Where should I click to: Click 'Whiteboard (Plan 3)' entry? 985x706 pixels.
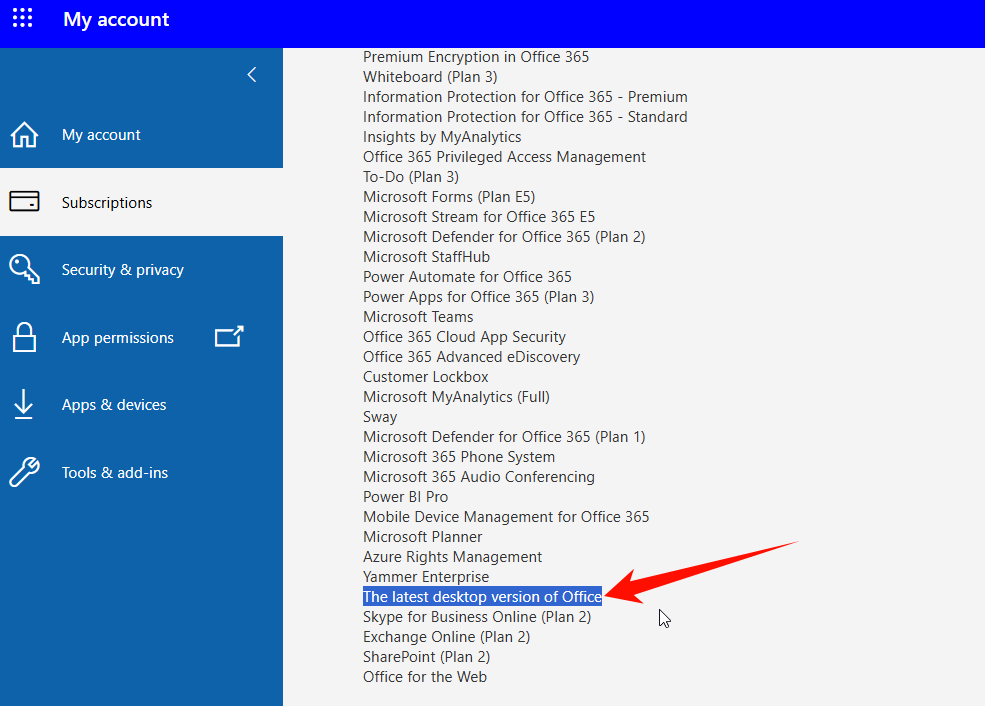(x=430, y=77)
